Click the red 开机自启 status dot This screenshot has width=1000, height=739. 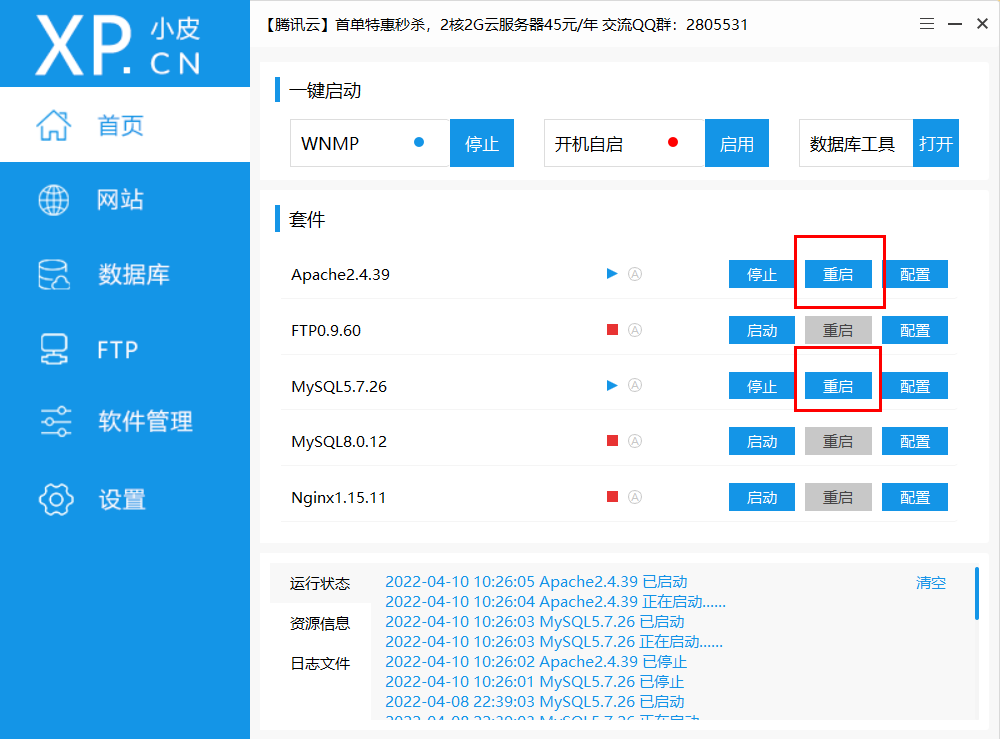673,142
